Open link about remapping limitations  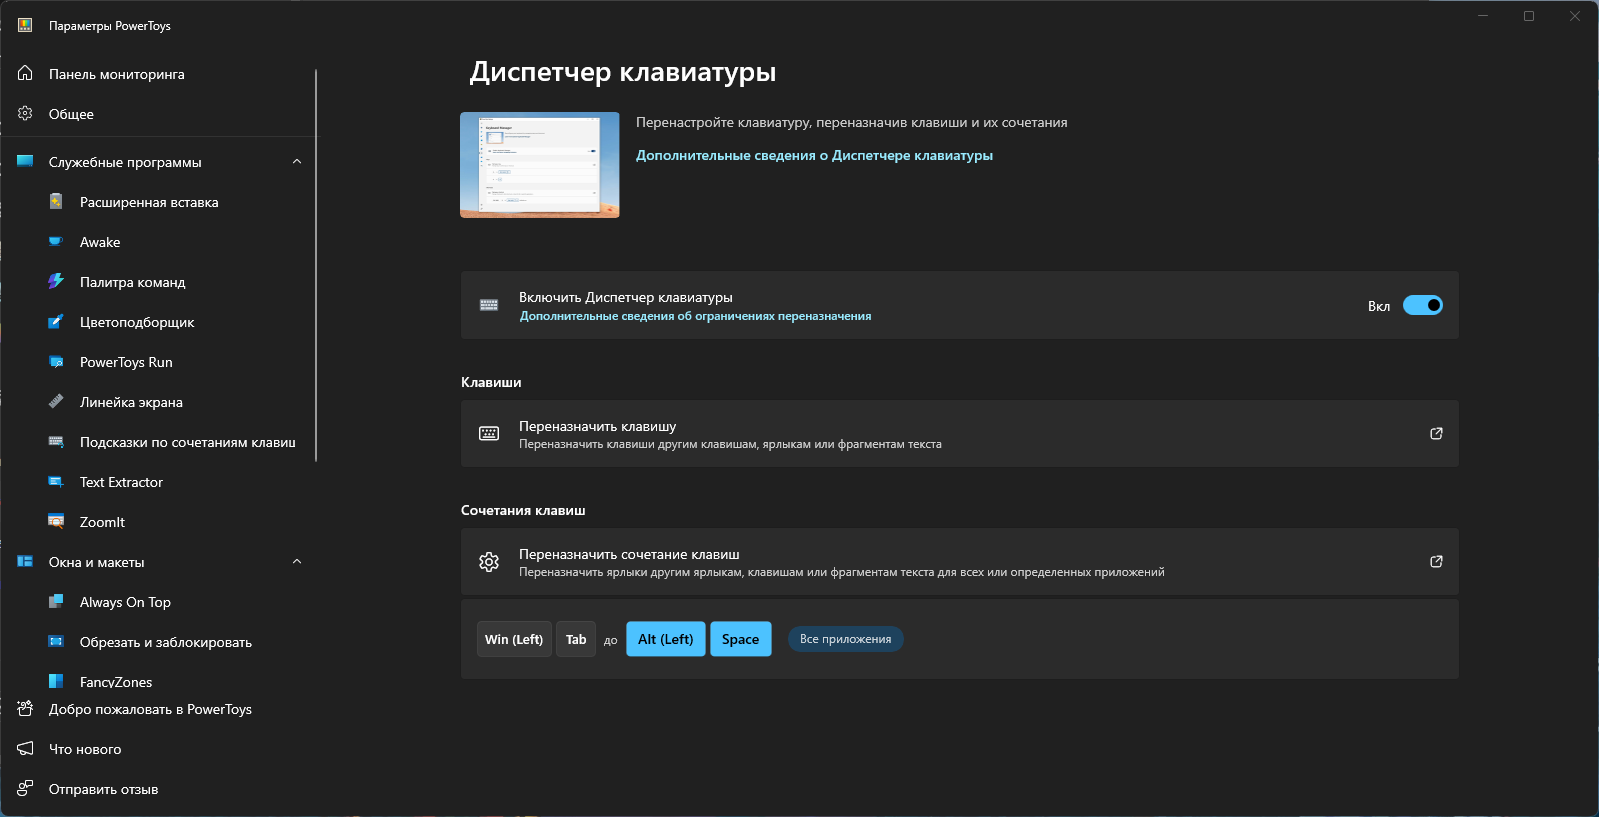coord(695,316)
